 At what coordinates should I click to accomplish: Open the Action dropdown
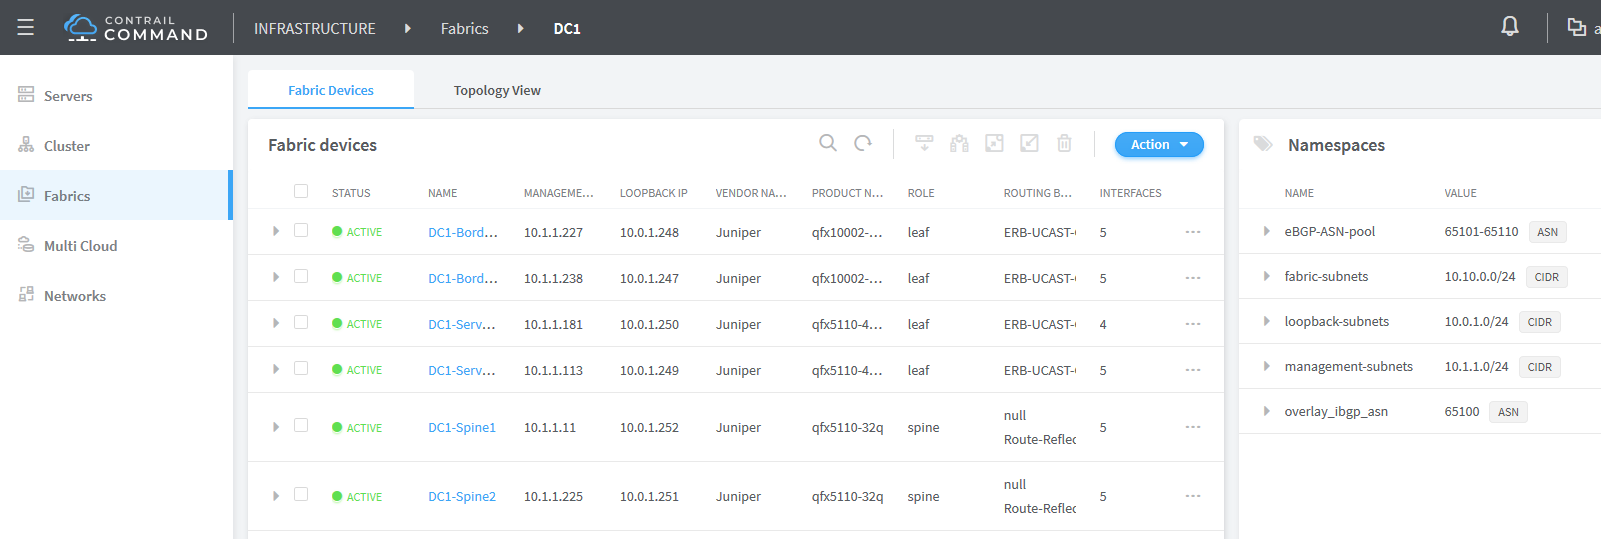pos(1159,145)
